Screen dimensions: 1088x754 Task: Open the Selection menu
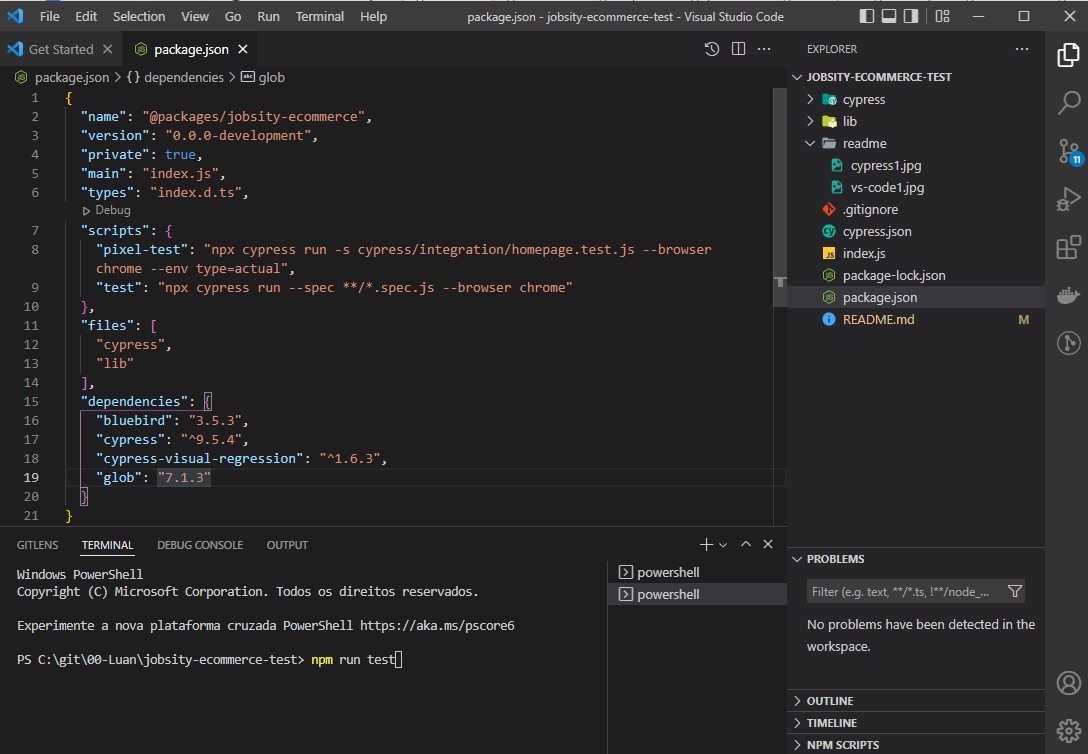pos(139,16)
